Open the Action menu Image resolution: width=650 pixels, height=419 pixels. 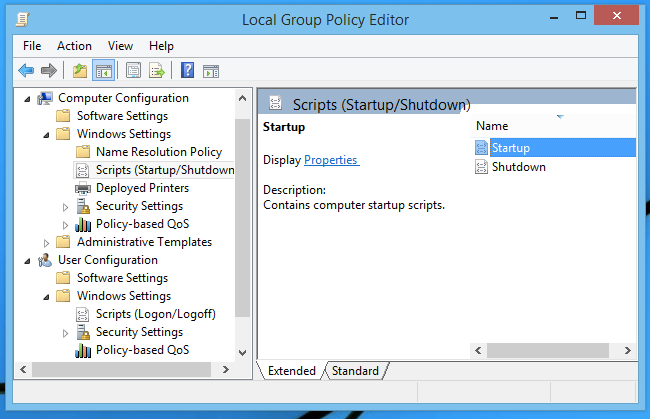[74, 46]
